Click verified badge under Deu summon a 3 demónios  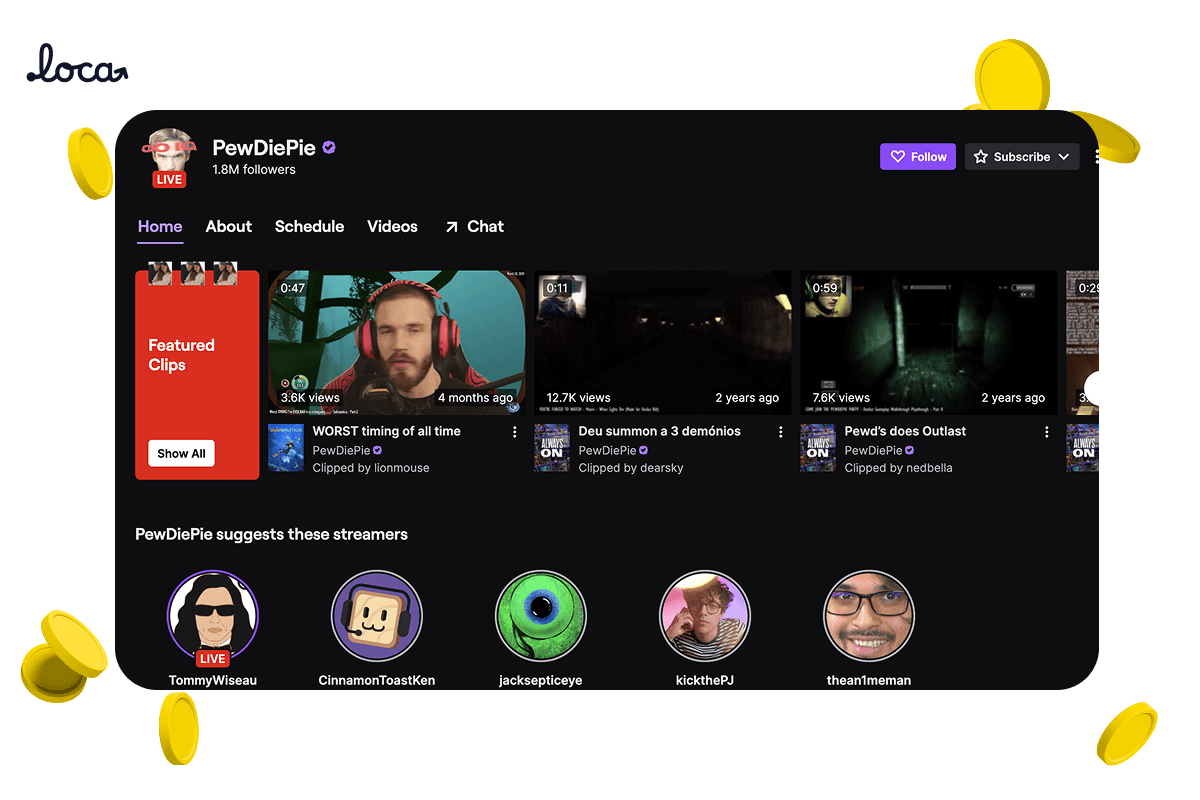click(643, 451)
